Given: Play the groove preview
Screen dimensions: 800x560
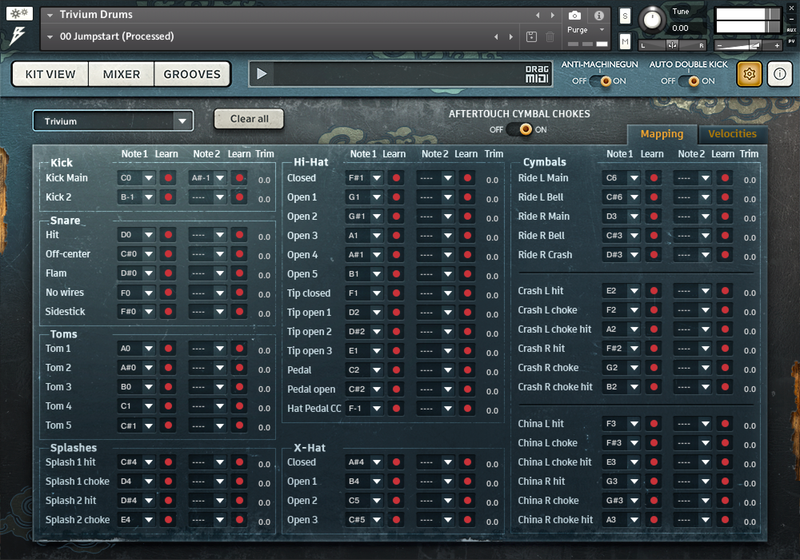Looking at the screenshot, I should (x=262, y=74).
